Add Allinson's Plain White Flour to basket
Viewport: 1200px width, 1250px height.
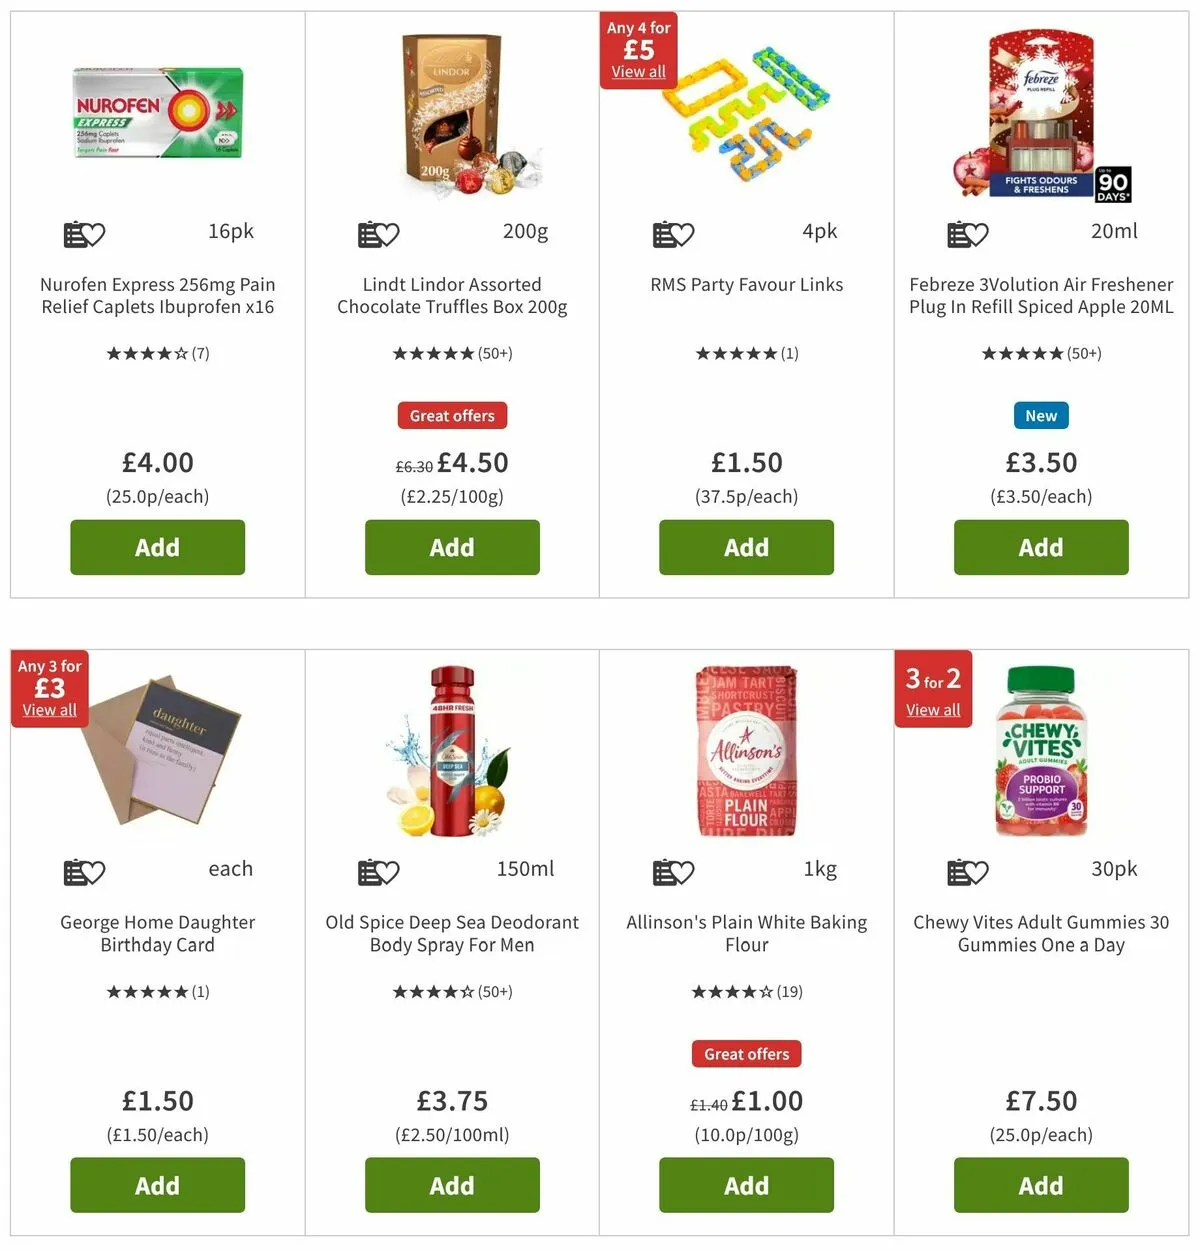747,1185
